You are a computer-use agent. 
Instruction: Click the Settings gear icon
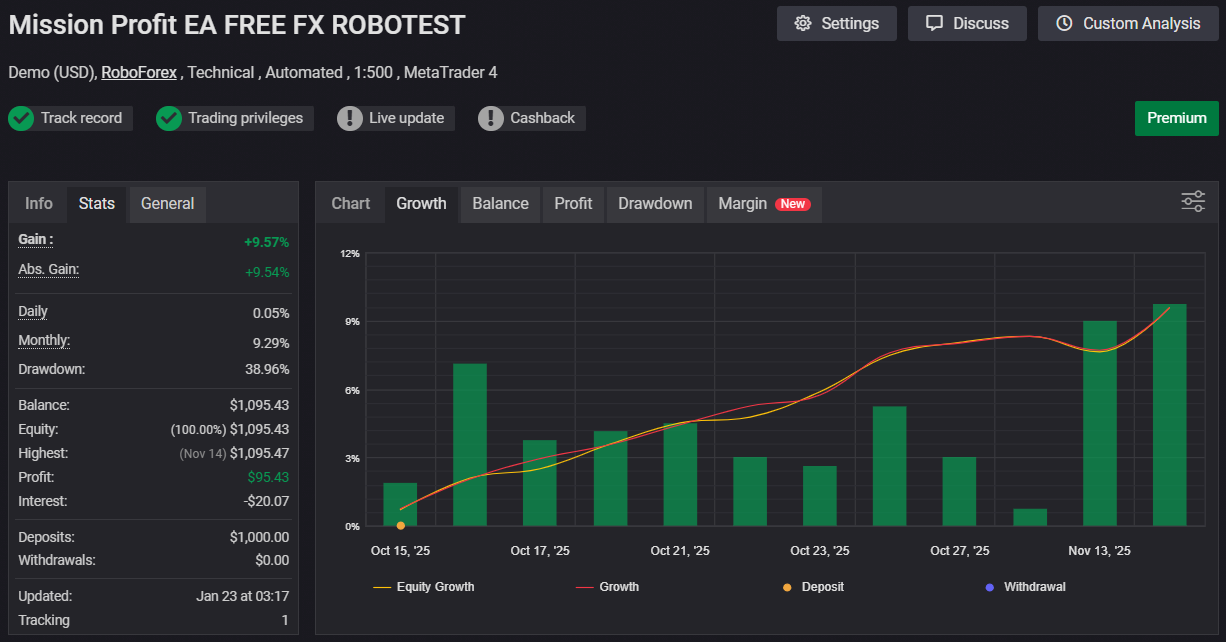pos(802,23)
